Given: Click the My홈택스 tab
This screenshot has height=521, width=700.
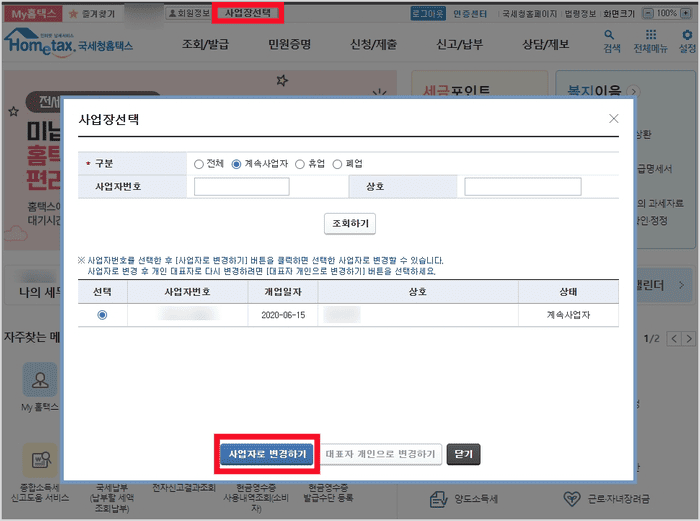Looking at the screenshot, I should coord(33,14).
